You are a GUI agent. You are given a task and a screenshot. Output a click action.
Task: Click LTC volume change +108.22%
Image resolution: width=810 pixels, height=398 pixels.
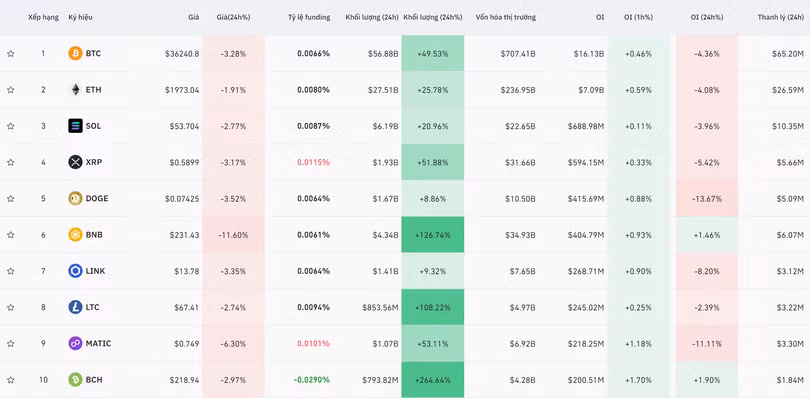(x=433, y=307)
